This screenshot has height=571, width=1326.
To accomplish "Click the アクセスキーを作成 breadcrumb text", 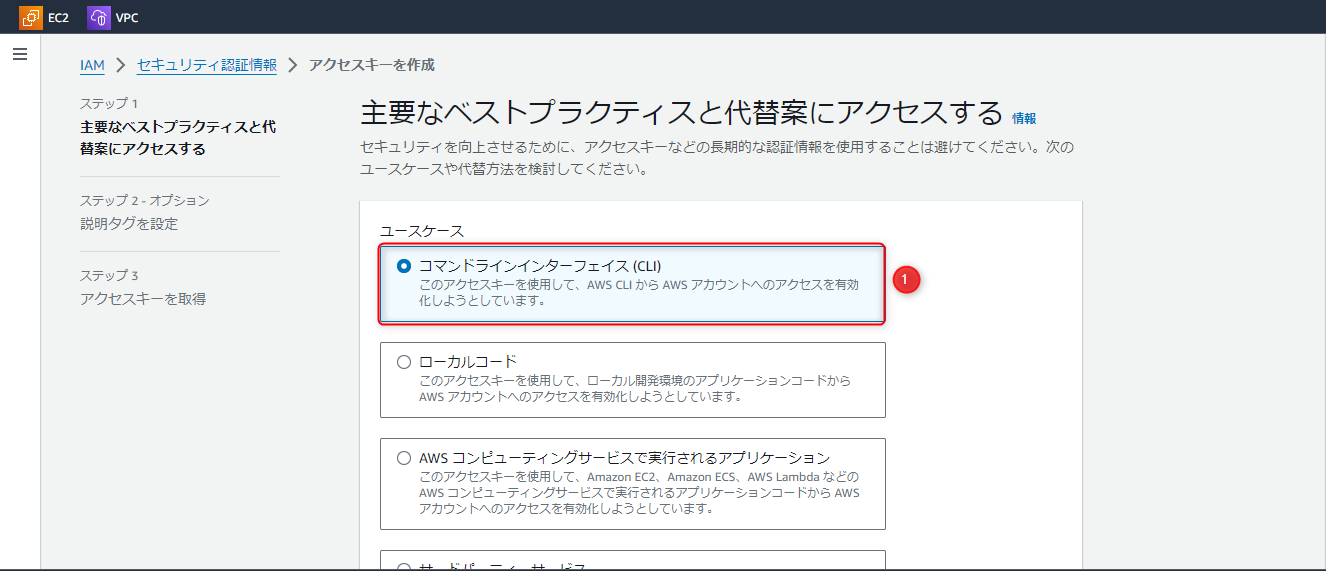I will pyautogui.click(x=371, y=65).
